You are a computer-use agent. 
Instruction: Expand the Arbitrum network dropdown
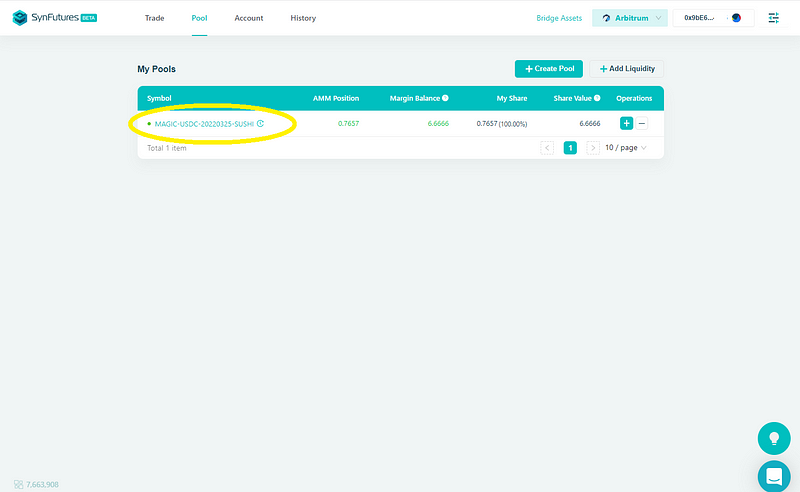(x=630, y=18)
